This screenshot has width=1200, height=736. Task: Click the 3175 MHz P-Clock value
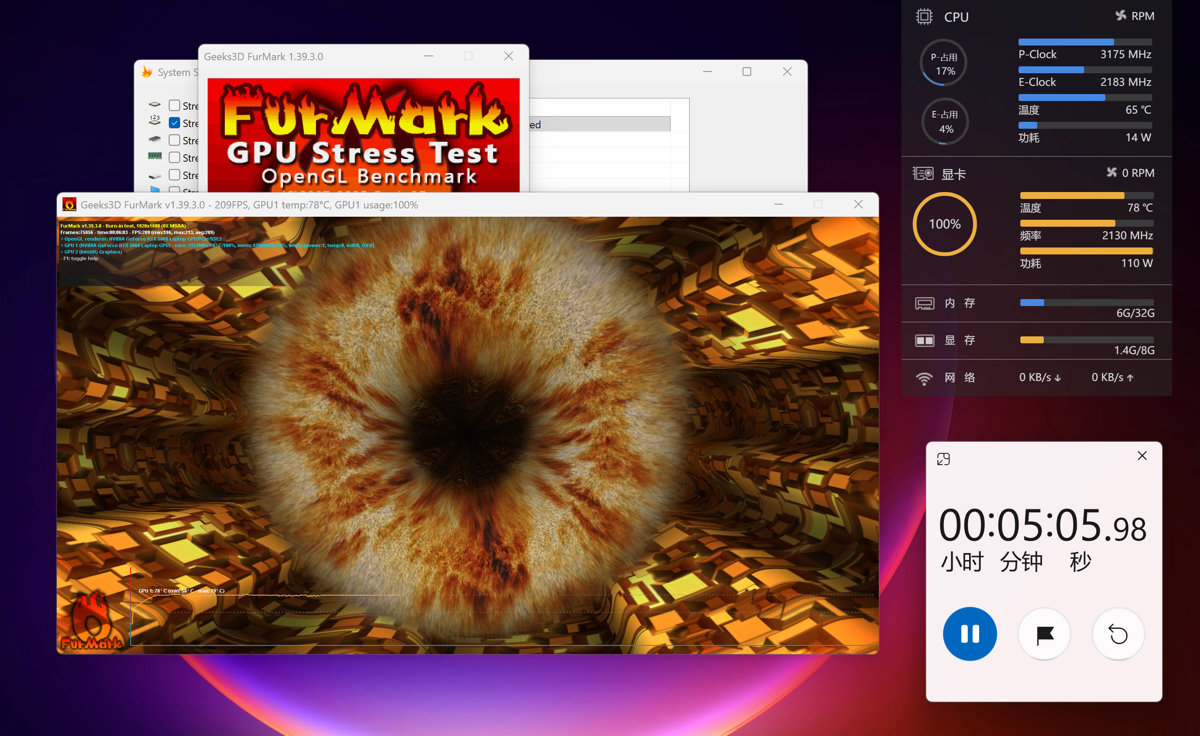[1126, 54]
